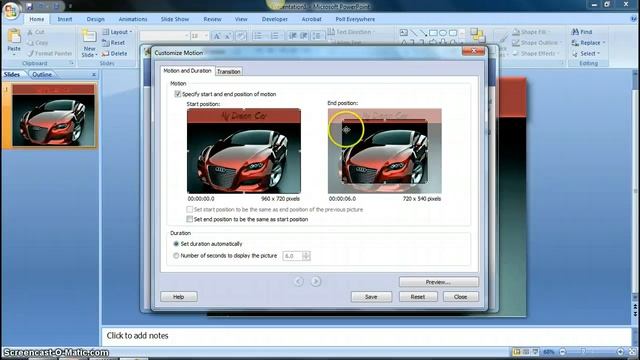Click the Slide Sorter view icon
This screenshot has height=360, width=640.
[526, 351]
